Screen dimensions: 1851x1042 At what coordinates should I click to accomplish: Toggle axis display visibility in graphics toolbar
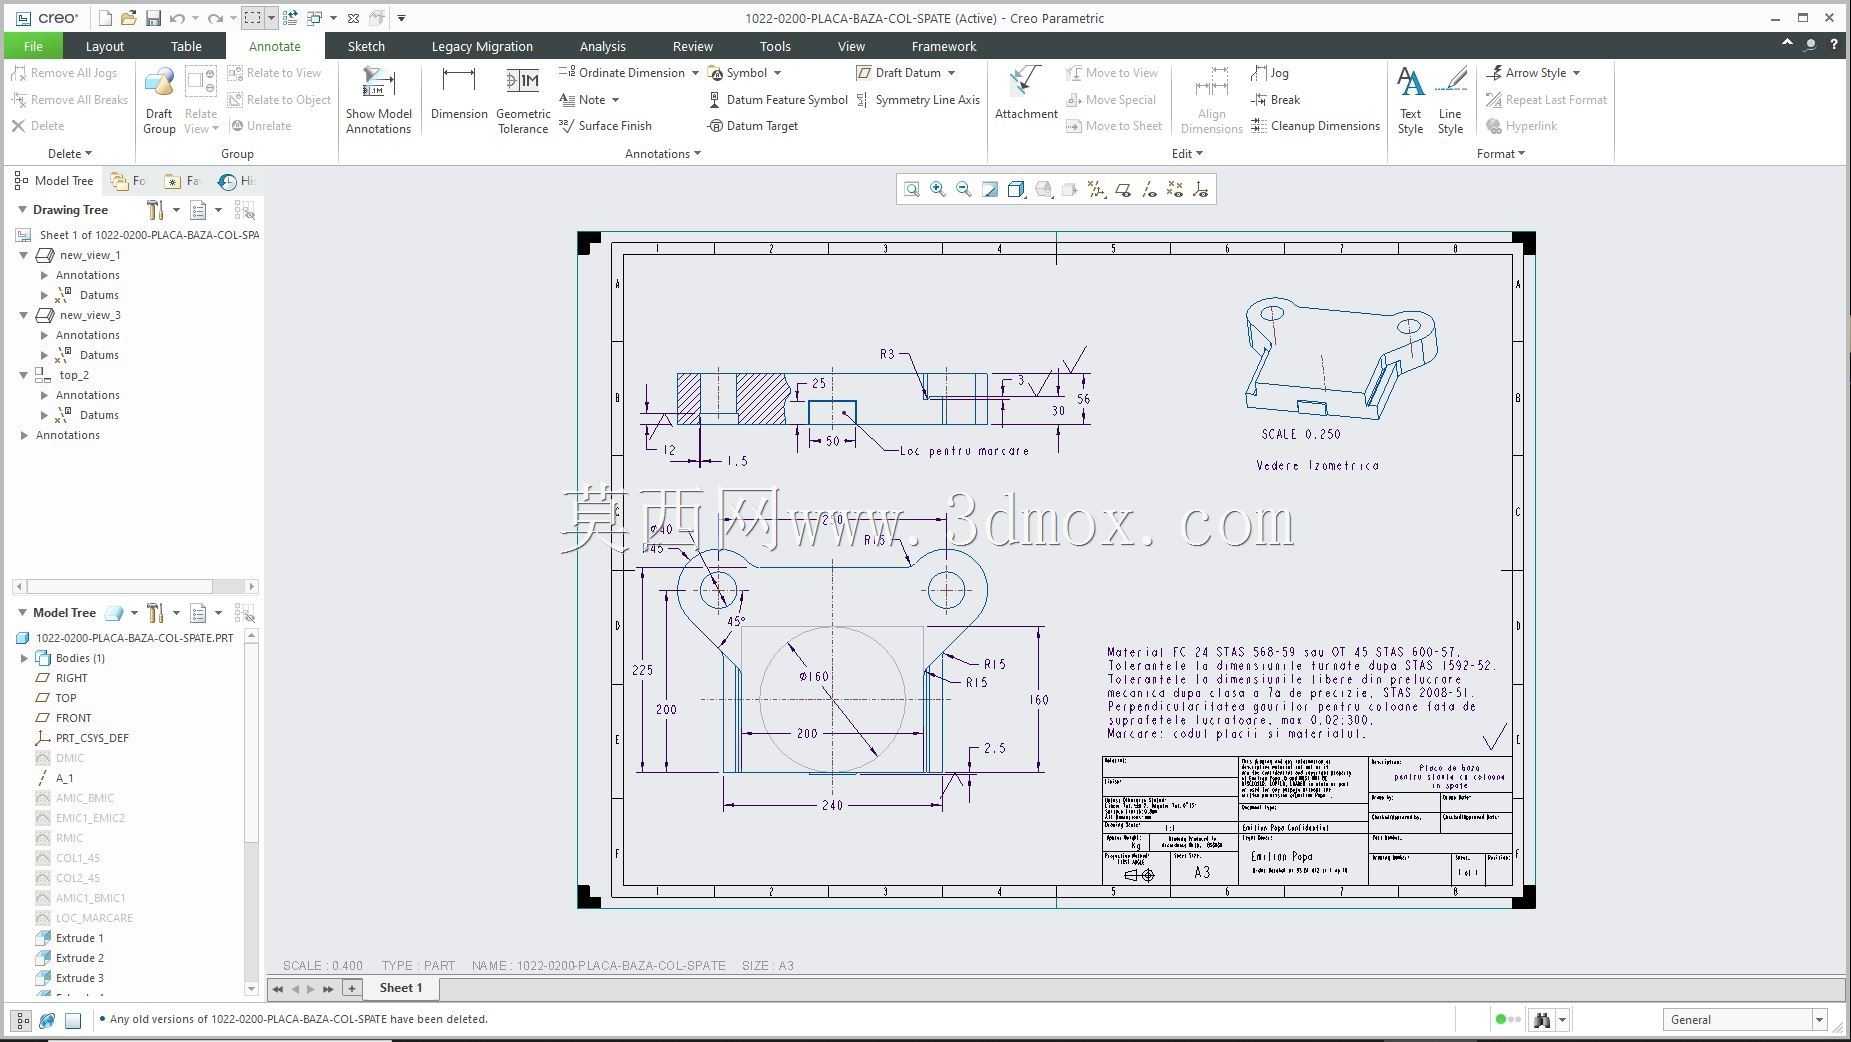1149,189
